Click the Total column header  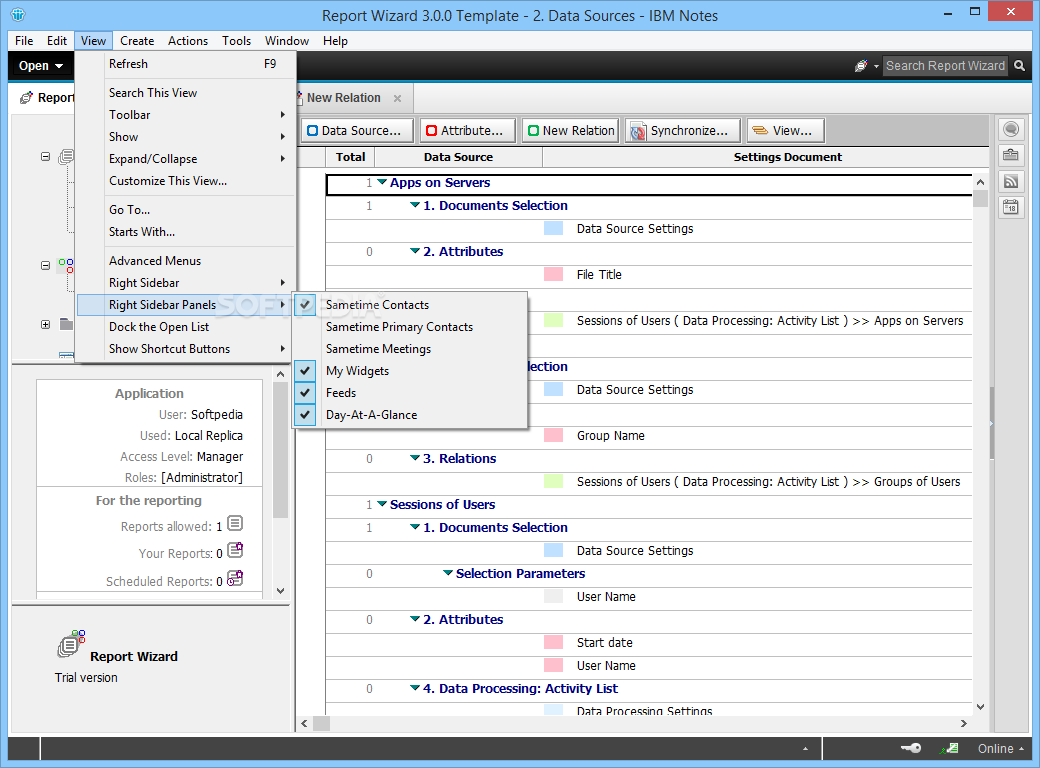350,157
